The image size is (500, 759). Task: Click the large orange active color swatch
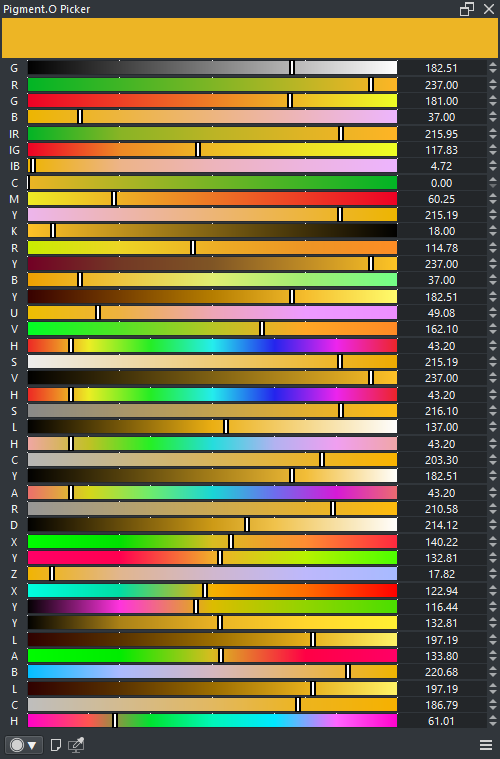point(250,38)
